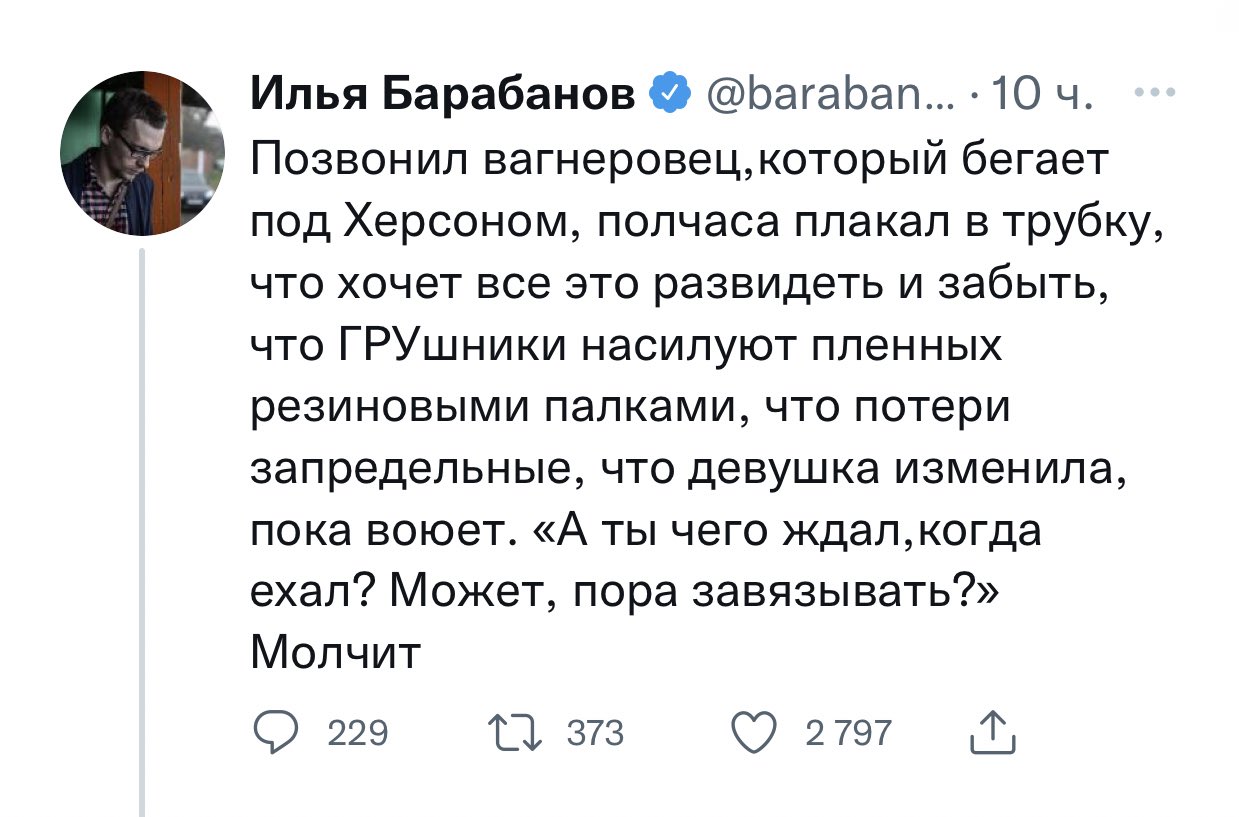Open the three-dot more options menu
Image resolution: width=1239 pixels, height=817 pixels.
[1154, 96]
